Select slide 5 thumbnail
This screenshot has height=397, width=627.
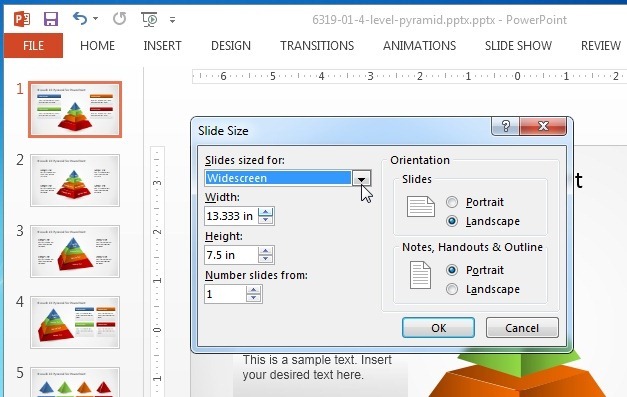tap(75, 382)
